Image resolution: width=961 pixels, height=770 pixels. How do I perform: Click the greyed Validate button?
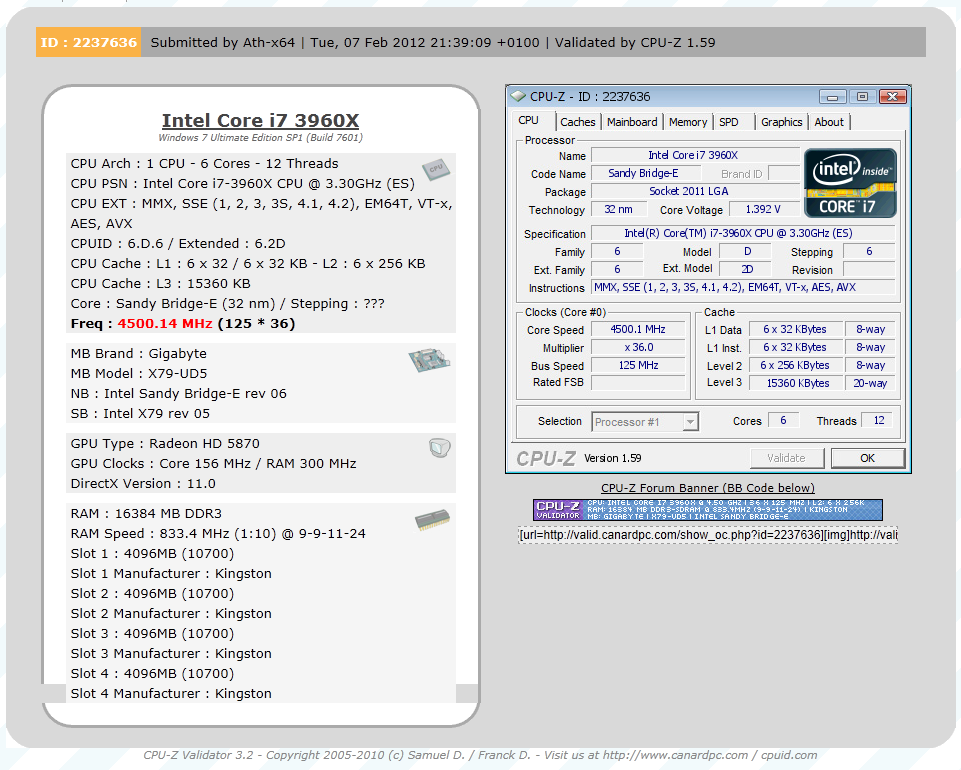pyautogui.click(x=786, y=458)
